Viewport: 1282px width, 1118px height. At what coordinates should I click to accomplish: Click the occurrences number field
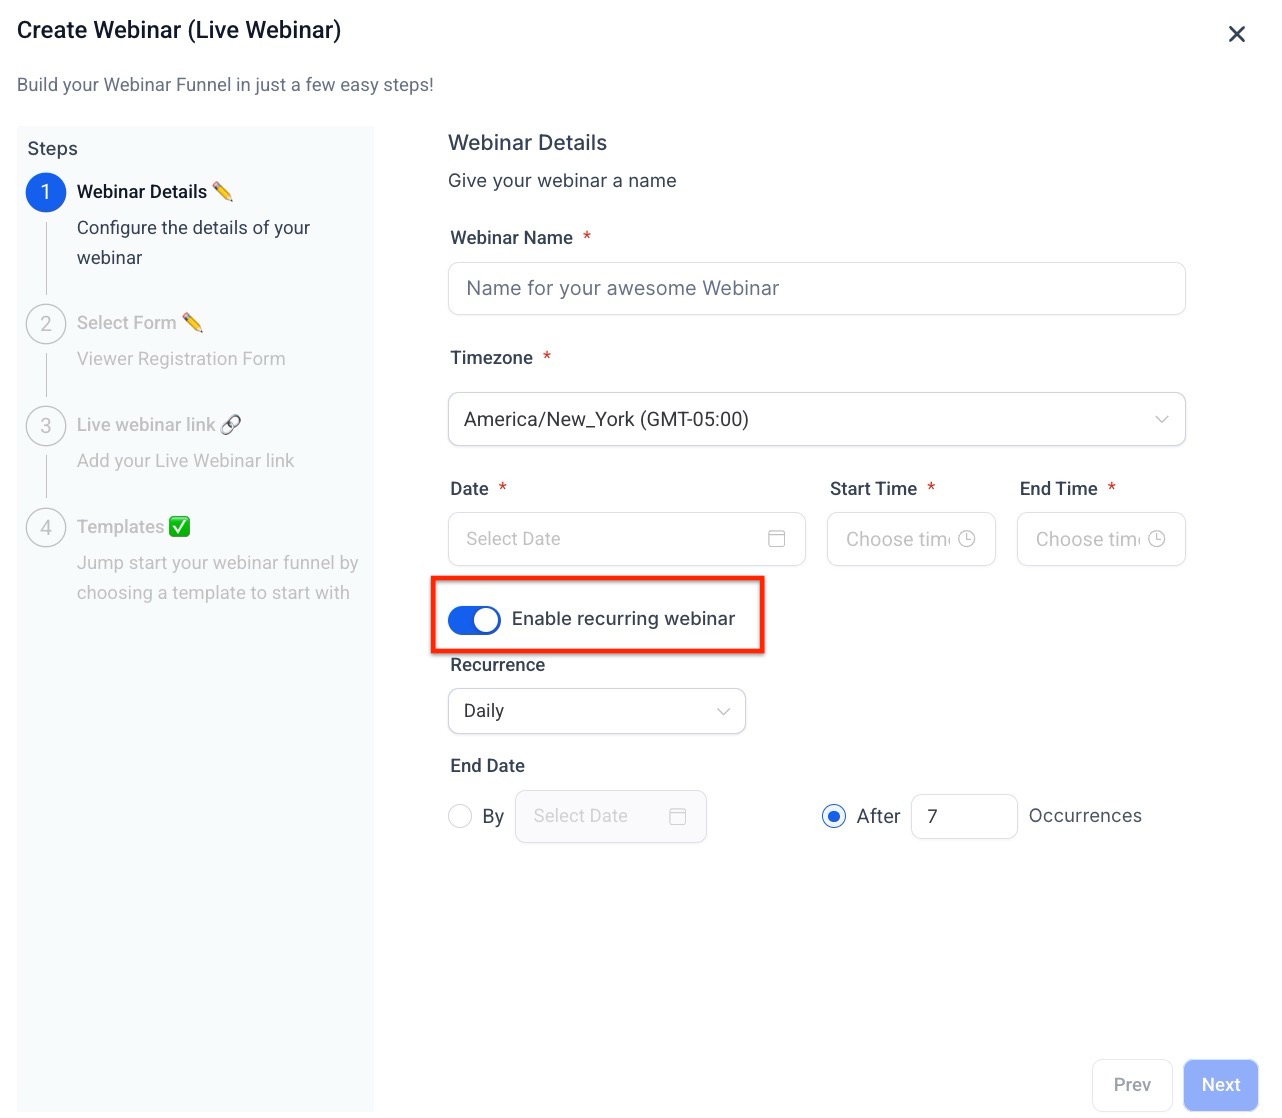point(963,816)
